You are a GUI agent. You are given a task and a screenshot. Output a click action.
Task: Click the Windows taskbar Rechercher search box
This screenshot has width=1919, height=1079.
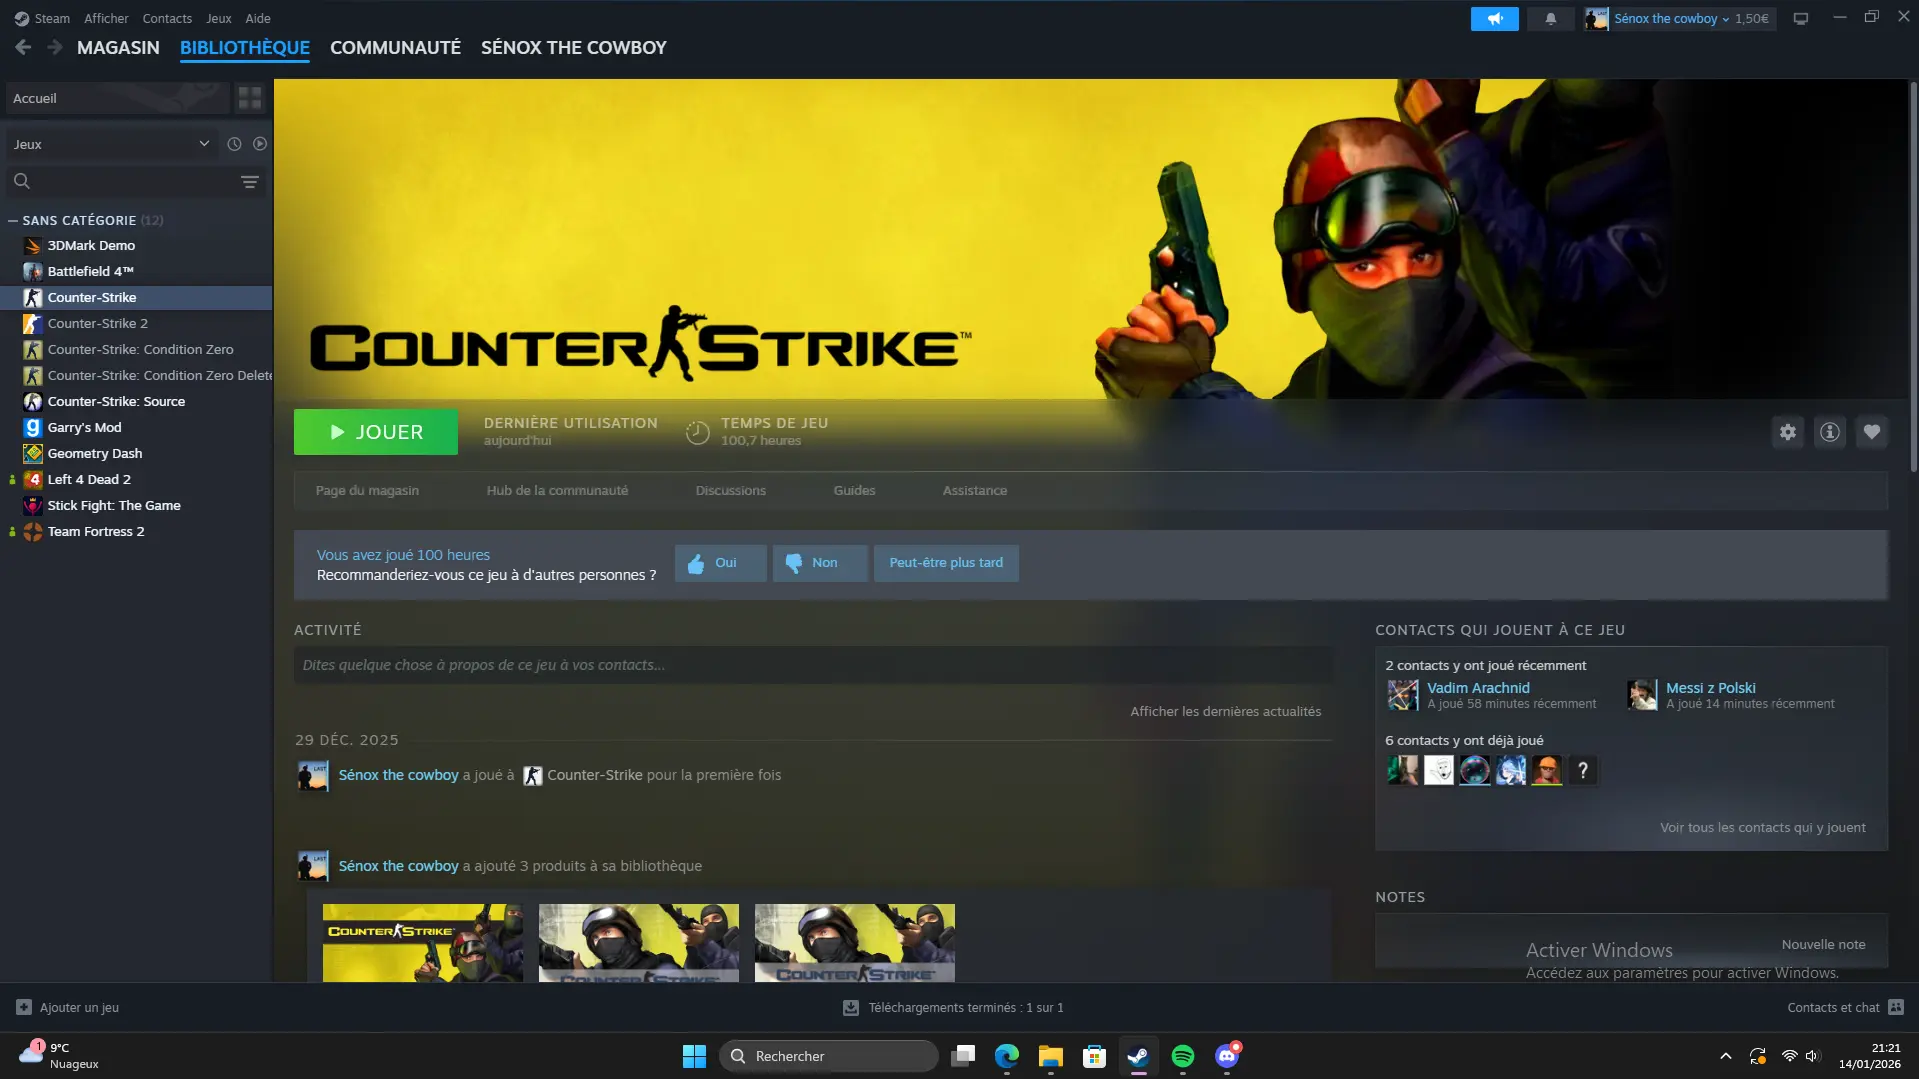pyautogui.click(x=828, y=1056)
